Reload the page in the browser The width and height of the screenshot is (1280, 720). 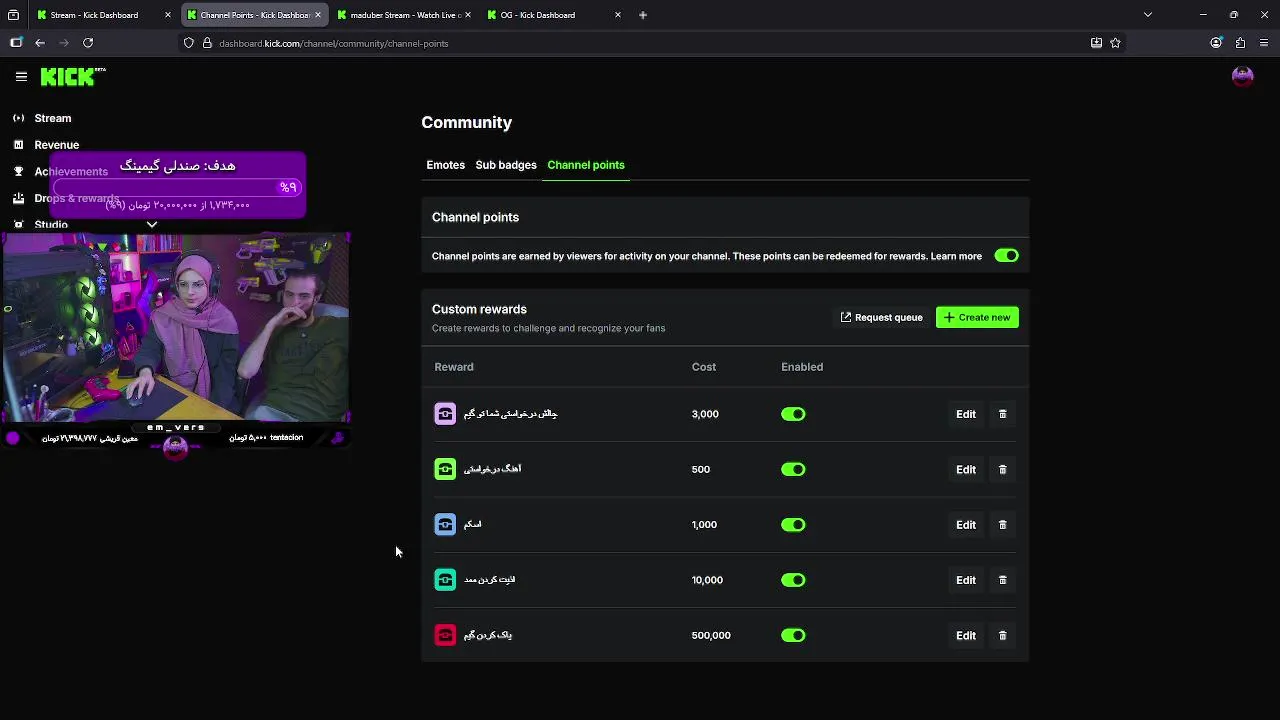coord(88,43)
